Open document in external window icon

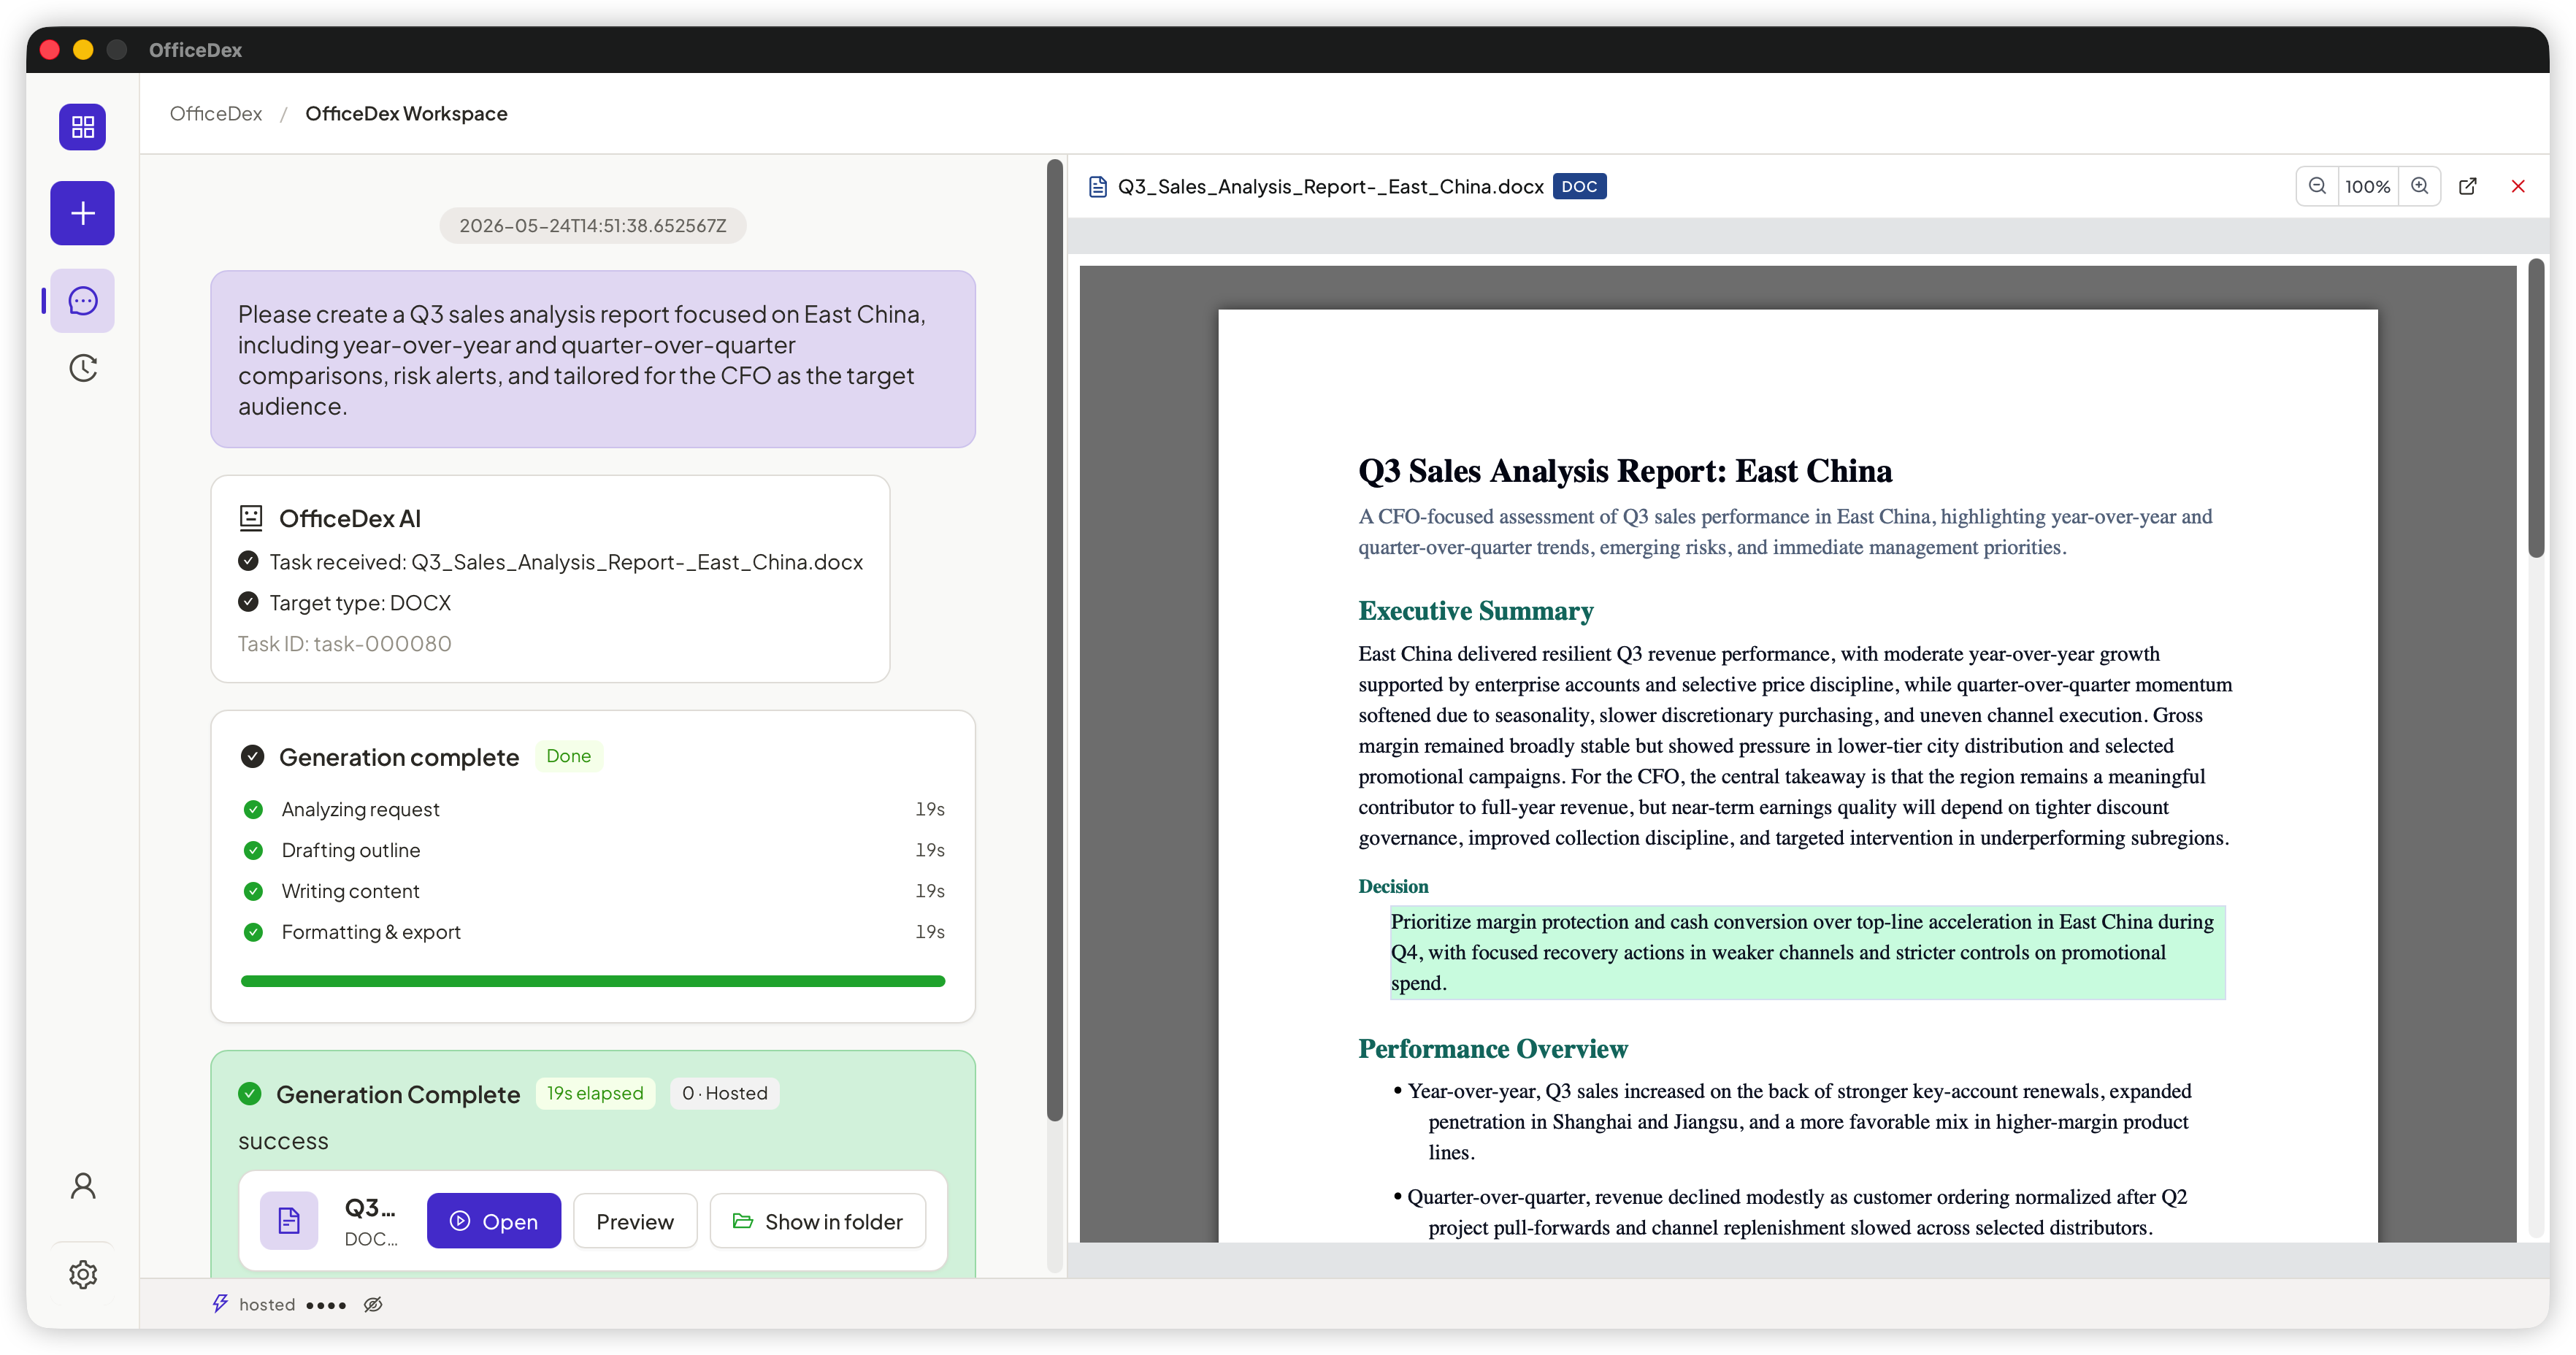(2468, 186)
